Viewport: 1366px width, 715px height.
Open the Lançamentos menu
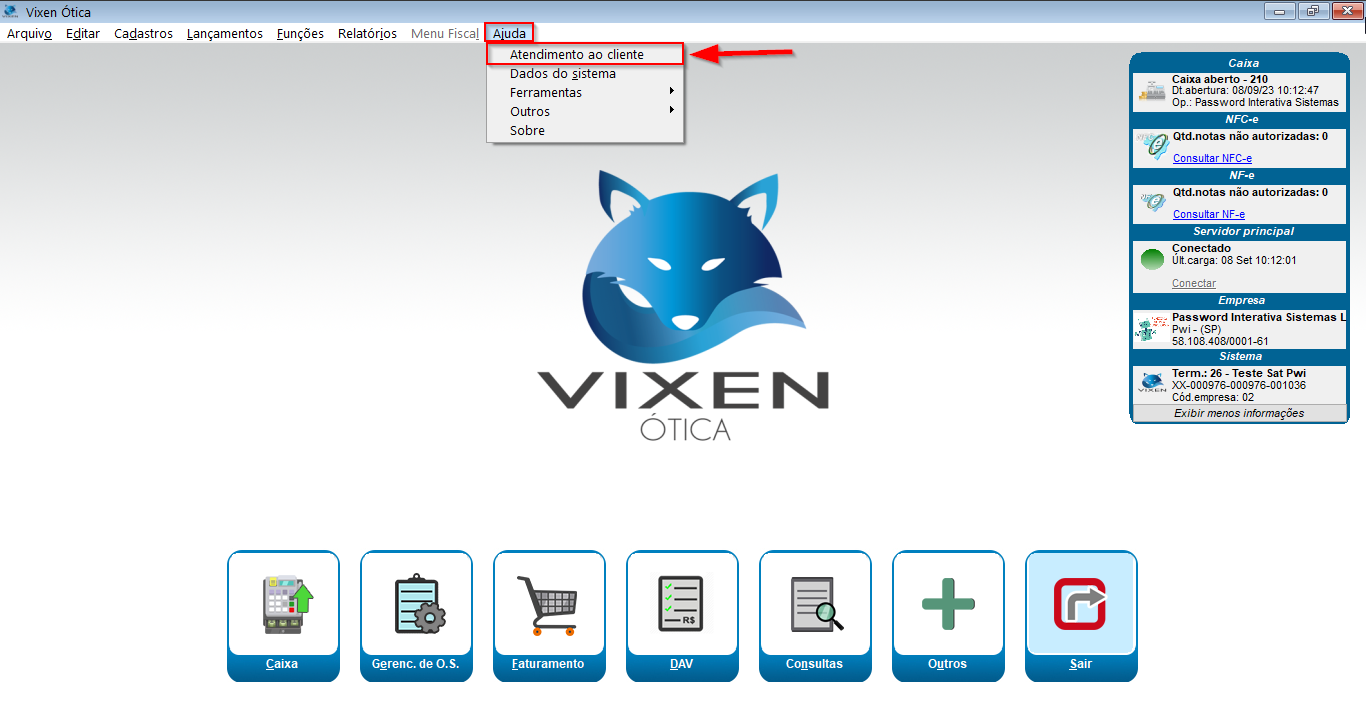[x=225, y=33]
